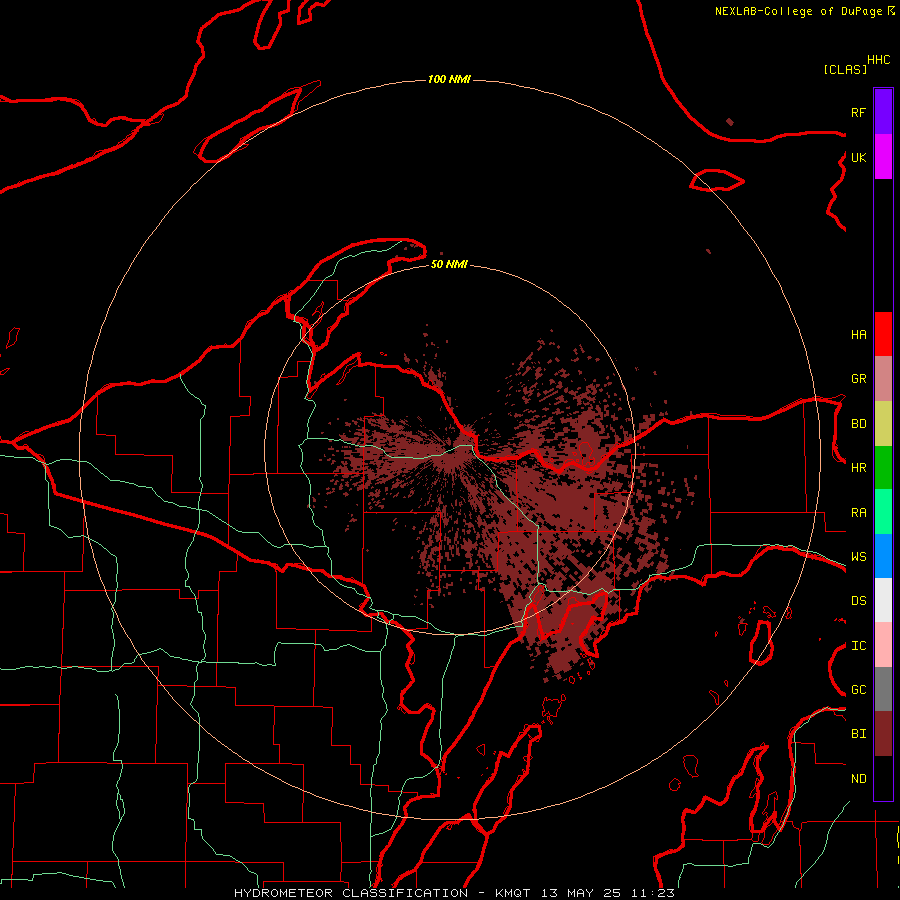Click the RF legend label
900x900 pixels.
858,112
